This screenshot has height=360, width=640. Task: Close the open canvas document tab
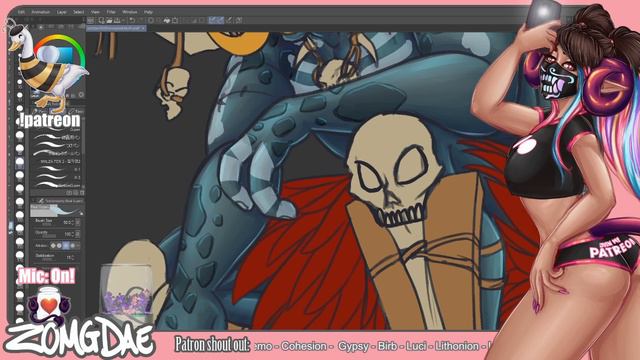point(143,28)
